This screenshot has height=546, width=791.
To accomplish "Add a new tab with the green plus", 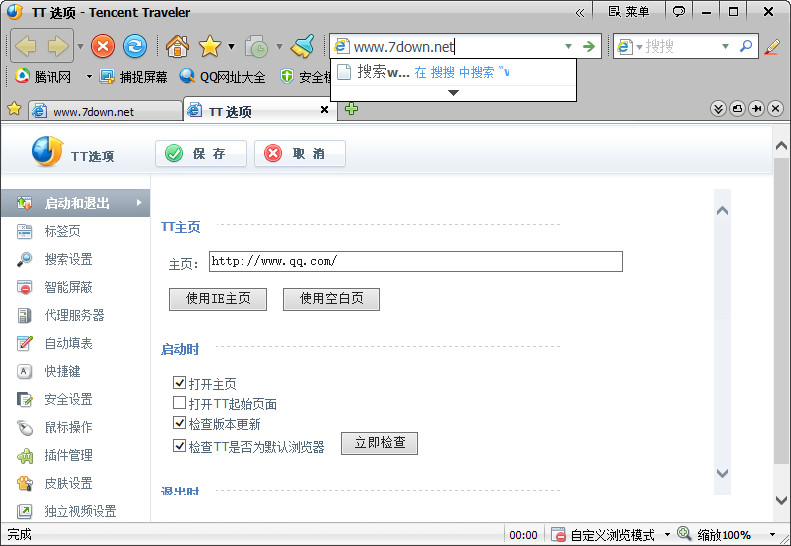I will [352, 108].
